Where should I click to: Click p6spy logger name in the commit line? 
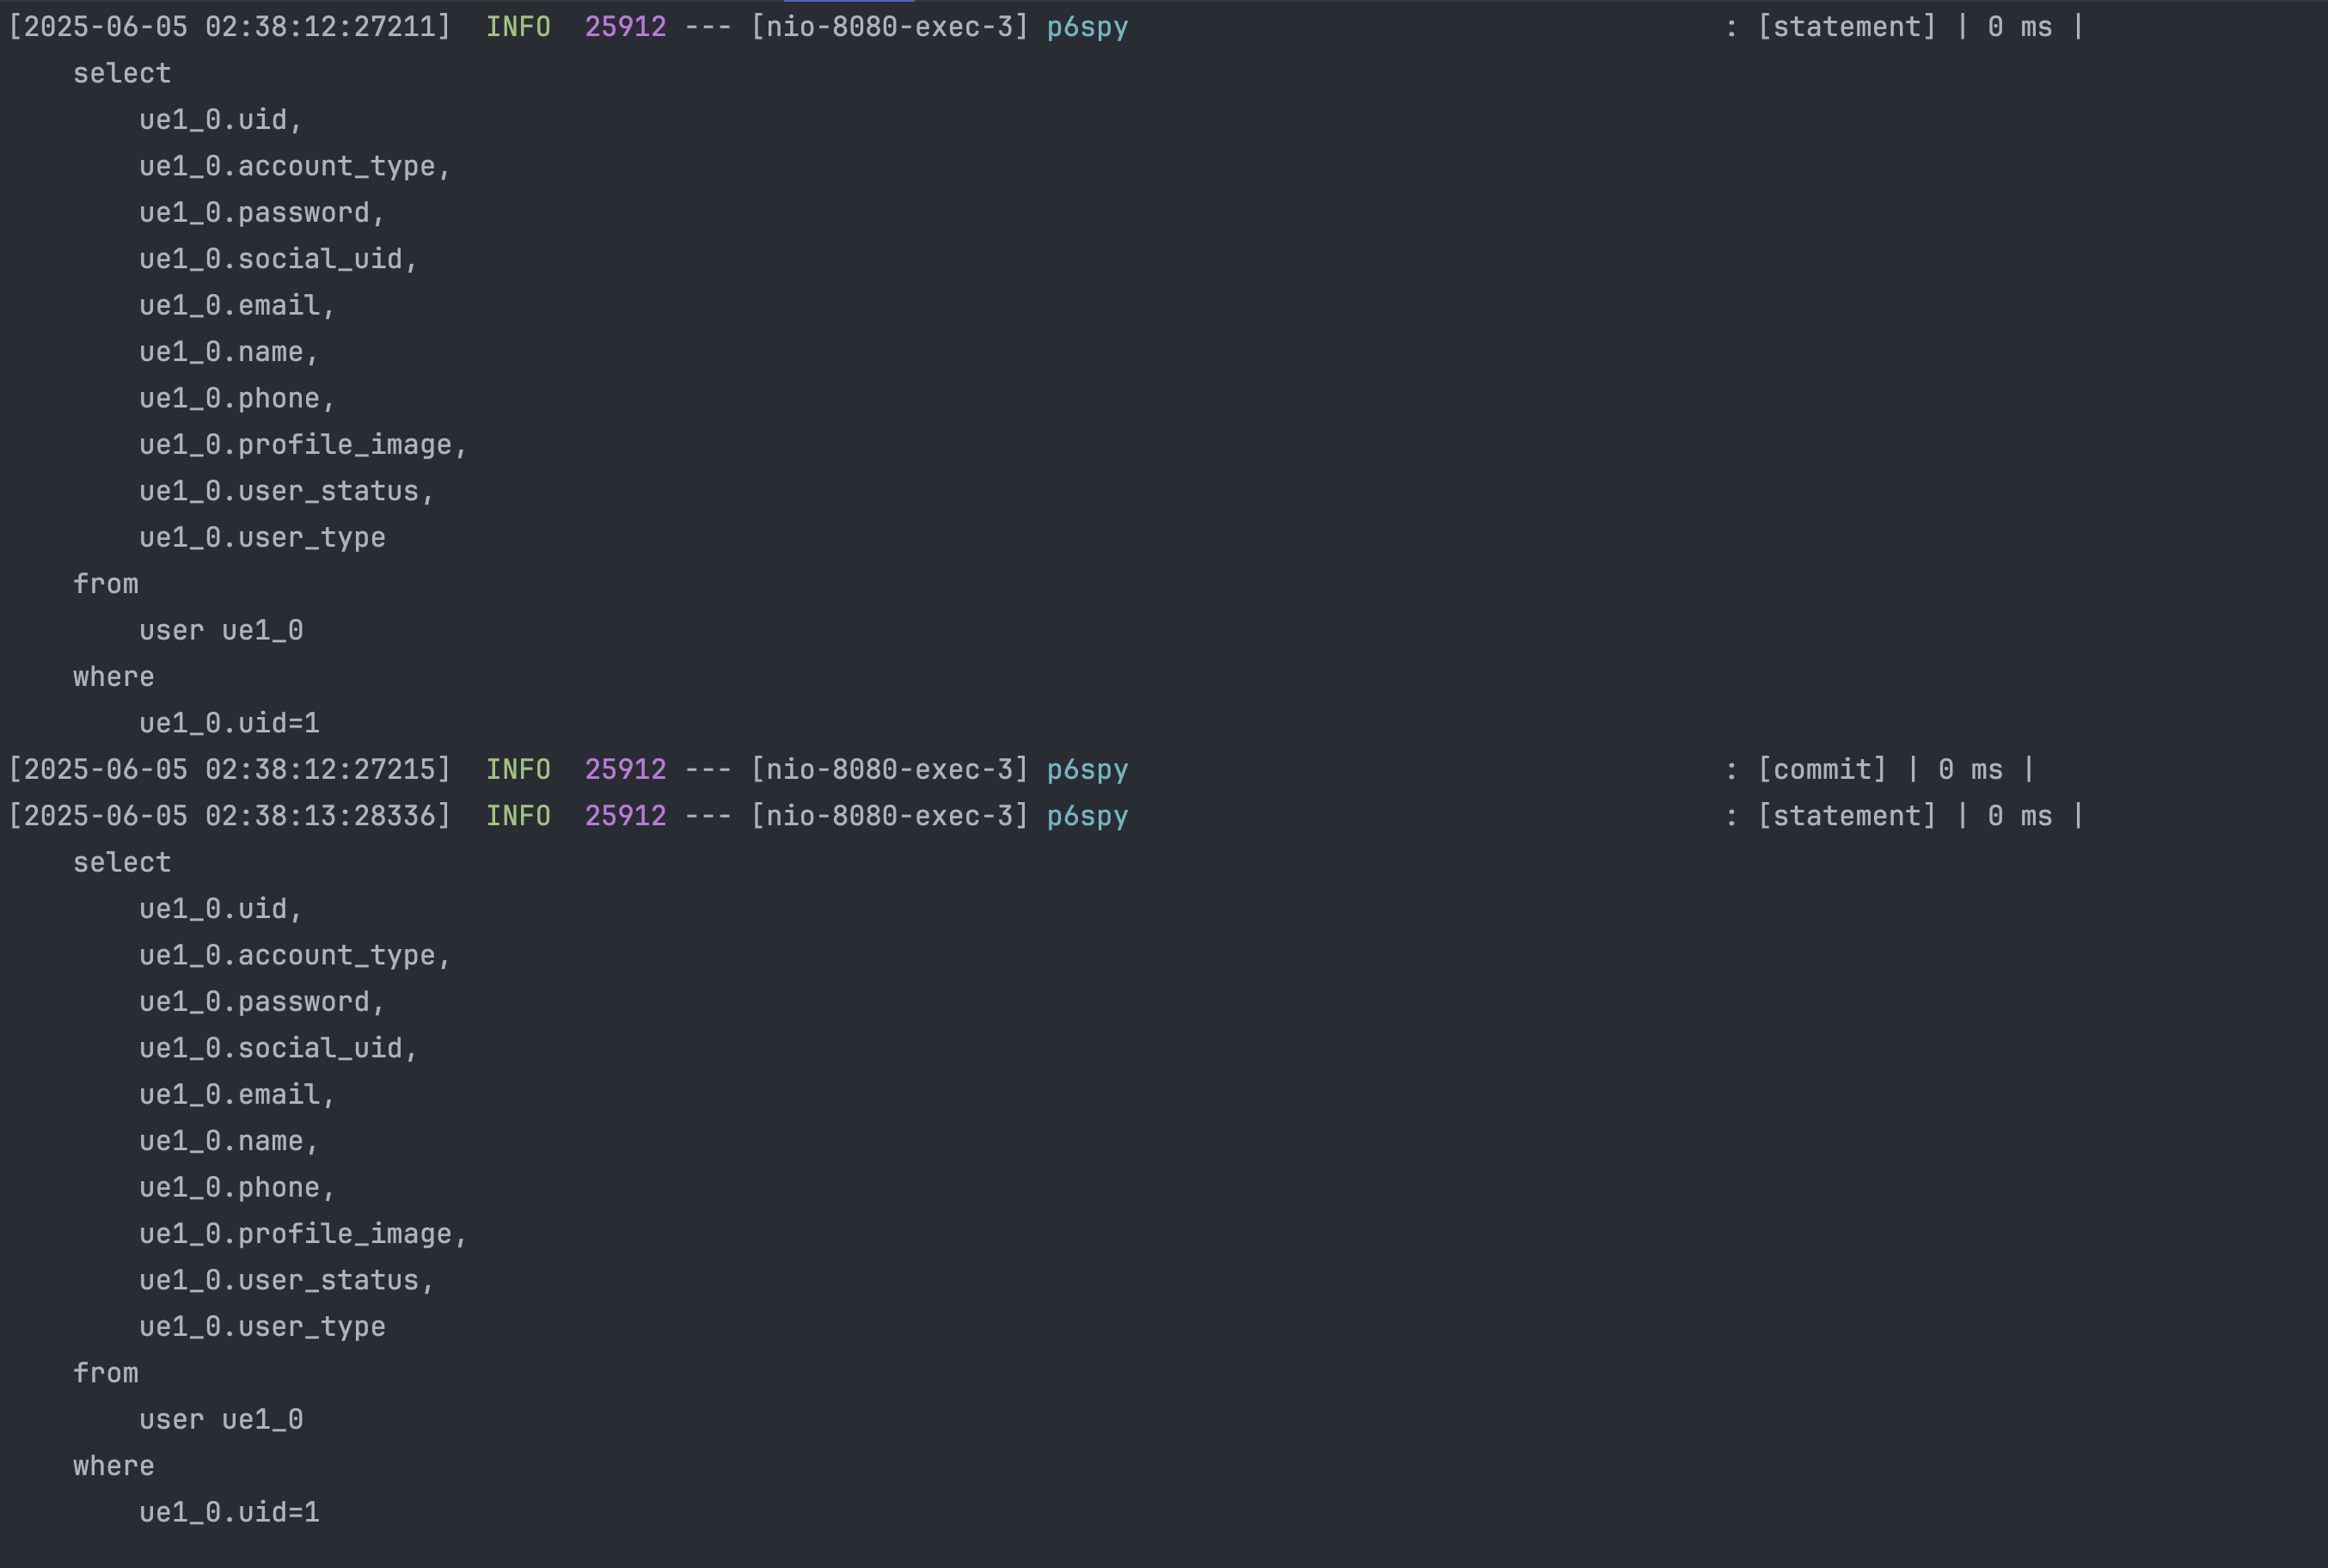[x=1087, y=771]
